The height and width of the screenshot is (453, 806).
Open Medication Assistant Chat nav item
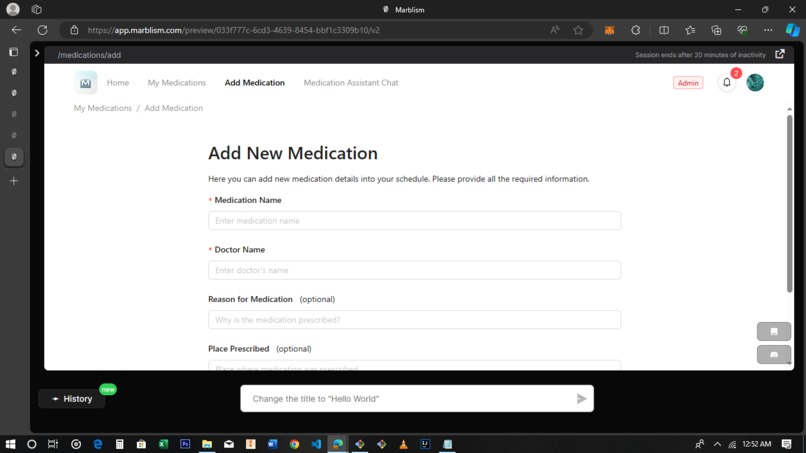pos(351,83)
